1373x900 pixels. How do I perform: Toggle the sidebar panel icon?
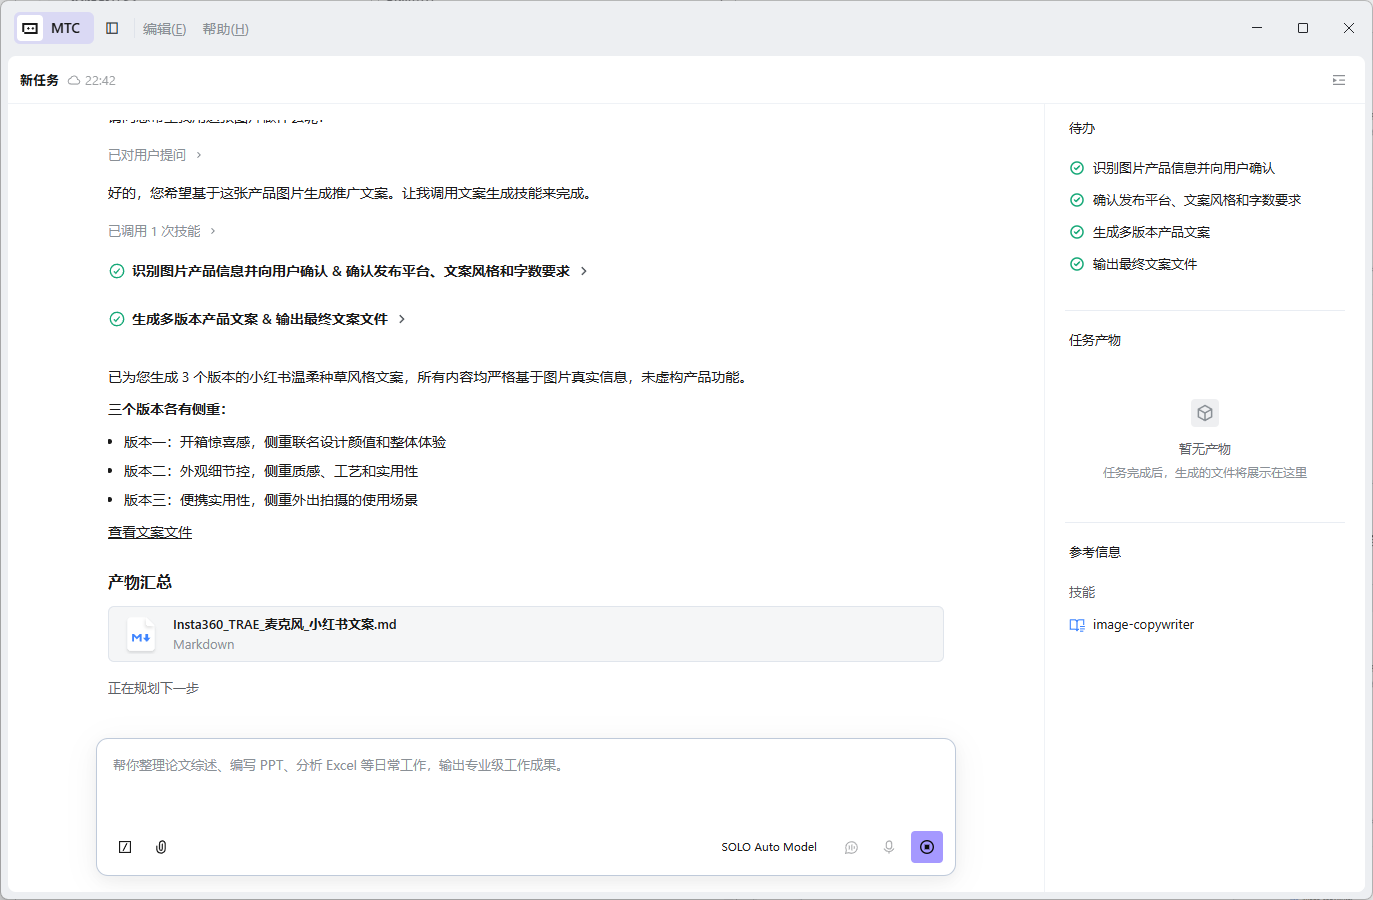(112, 28)
